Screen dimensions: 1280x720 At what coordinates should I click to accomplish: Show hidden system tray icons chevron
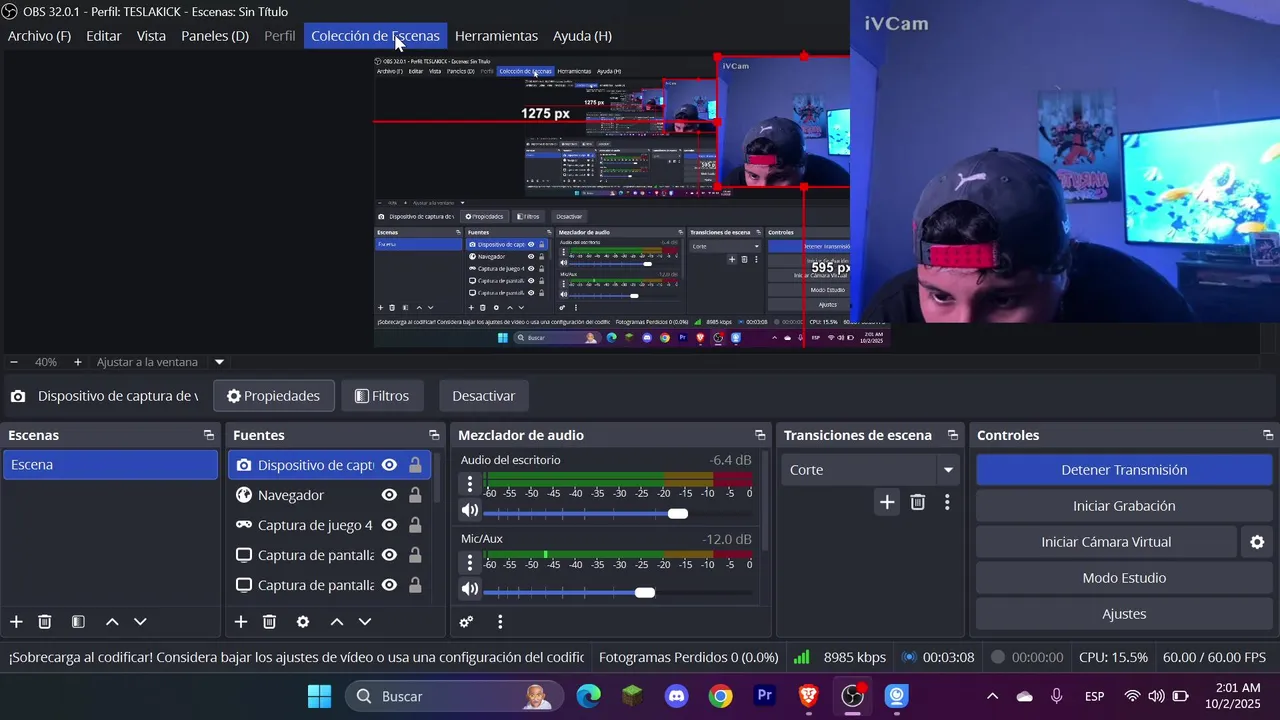click(992, 696)
